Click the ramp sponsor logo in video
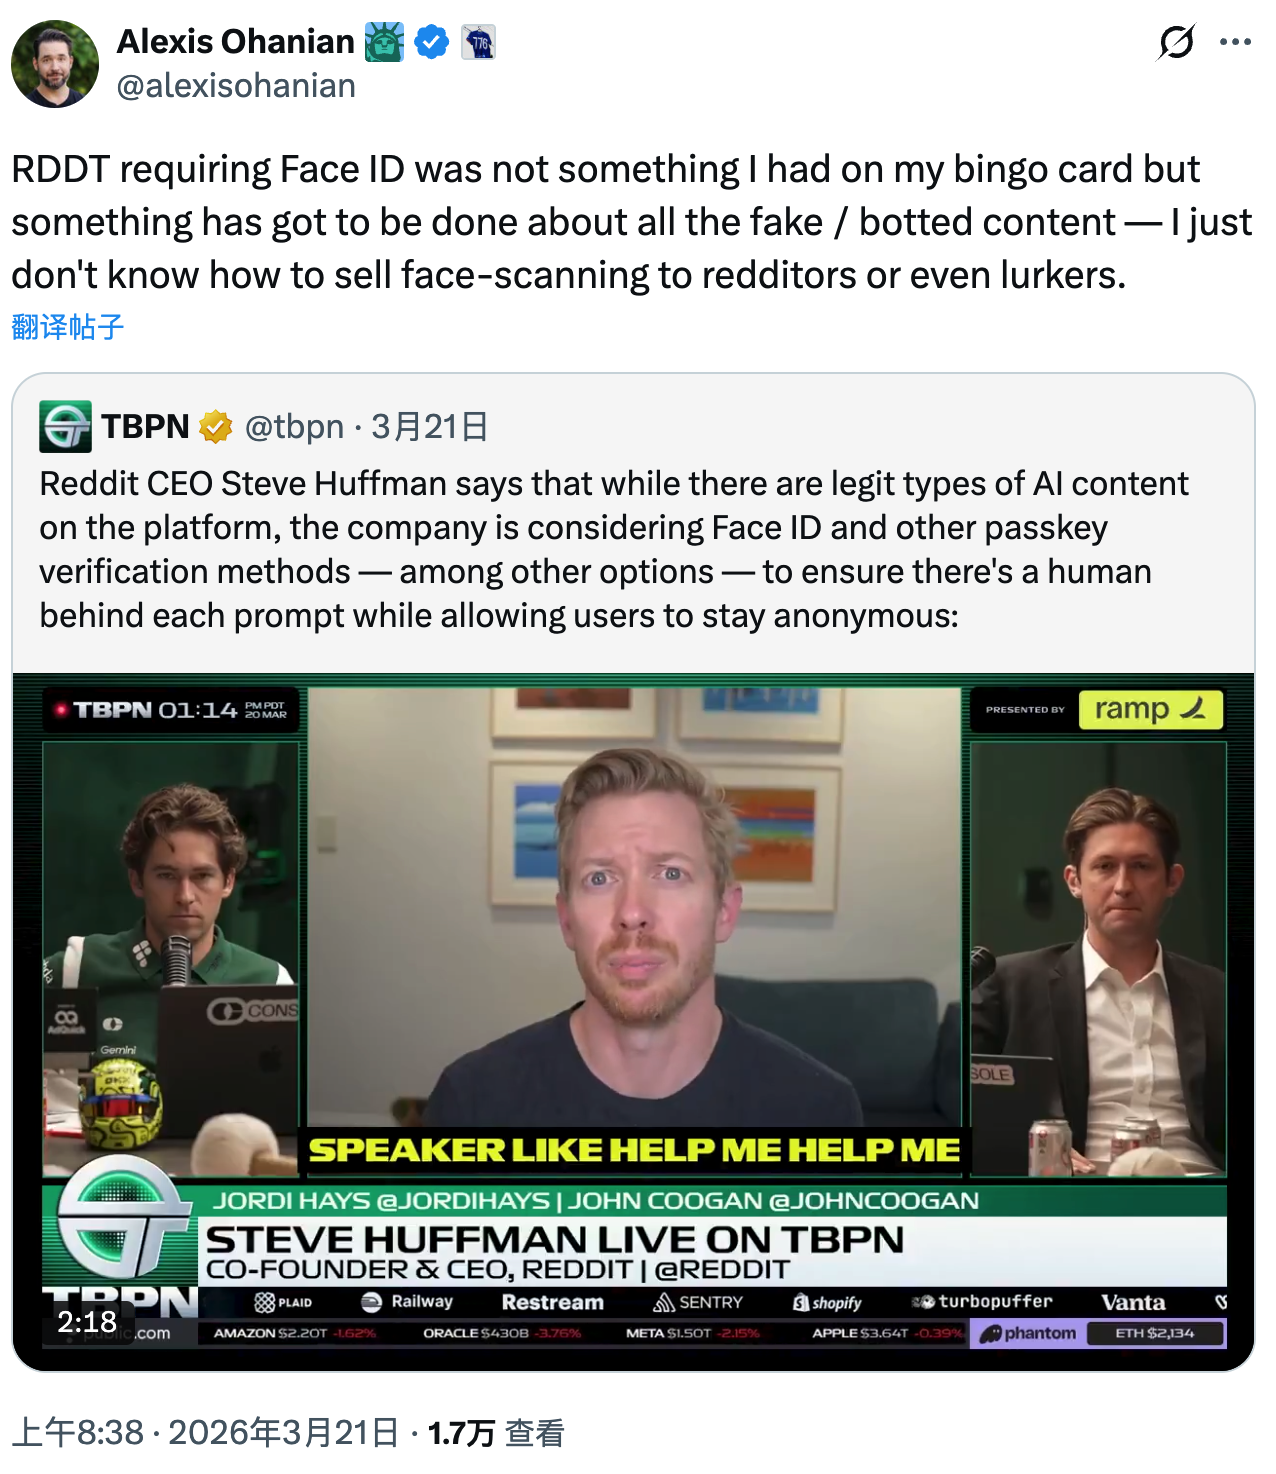Image resolution: width=1276 pixels, height=1474 pixels. point(1151,709)
